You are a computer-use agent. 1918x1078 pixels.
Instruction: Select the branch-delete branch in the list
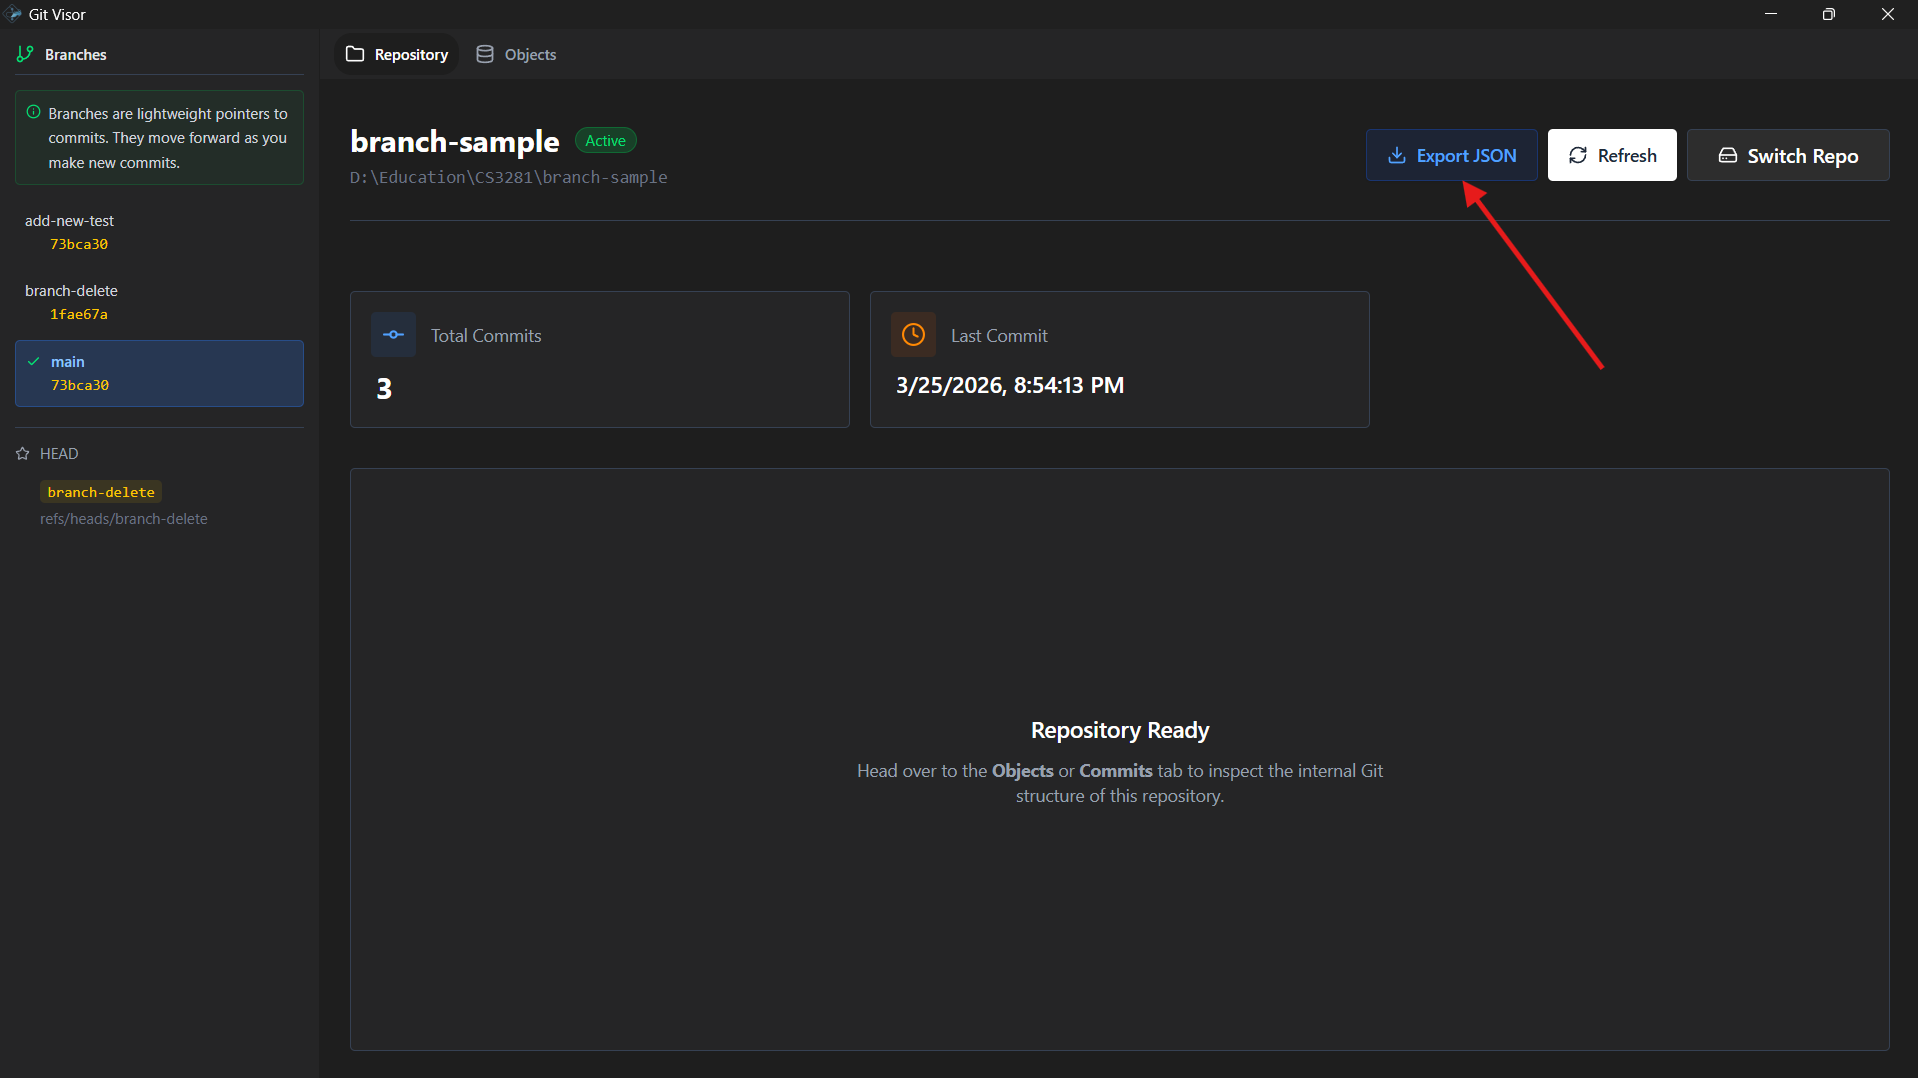[x=159, y=302]
